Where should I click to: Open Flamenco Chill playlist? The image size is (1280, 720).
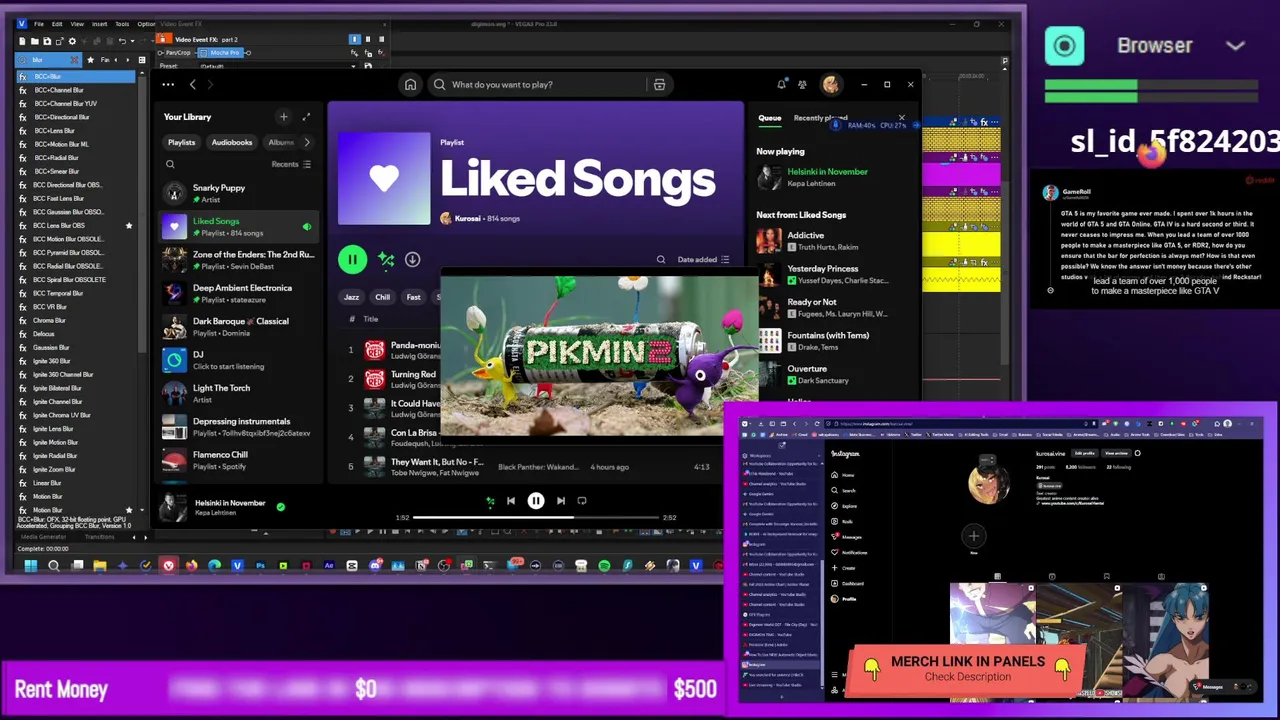[x=239, y=460]
